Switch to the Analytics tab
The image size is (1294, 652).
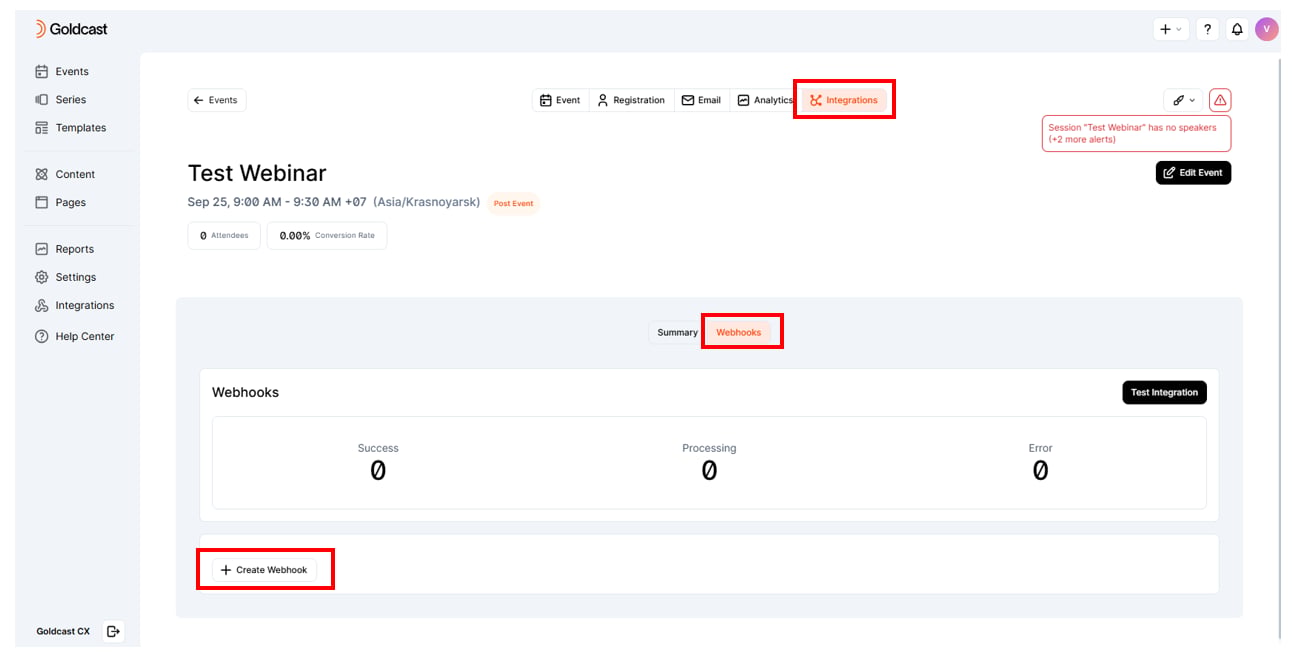(765, 100)
